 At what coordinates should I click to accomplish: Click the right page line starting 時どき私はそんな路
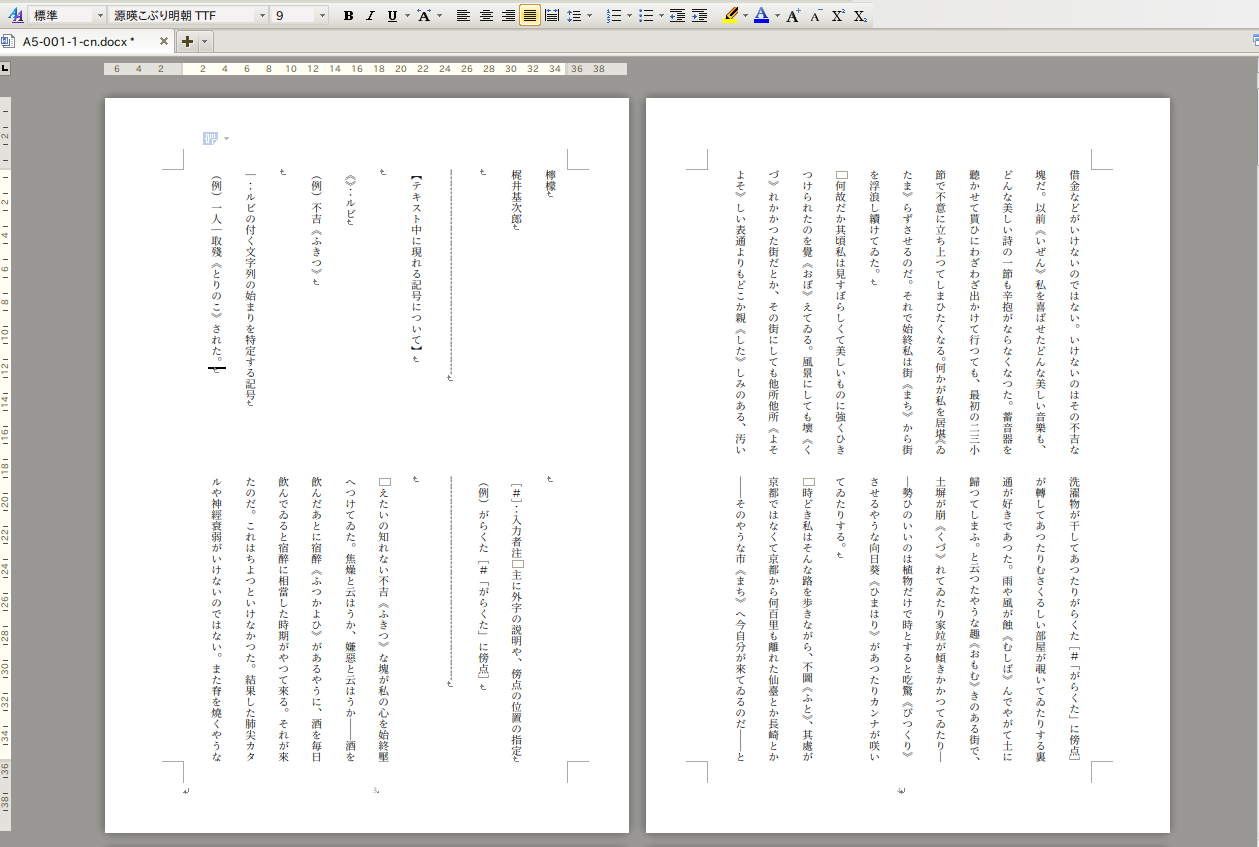pos(808,622)
